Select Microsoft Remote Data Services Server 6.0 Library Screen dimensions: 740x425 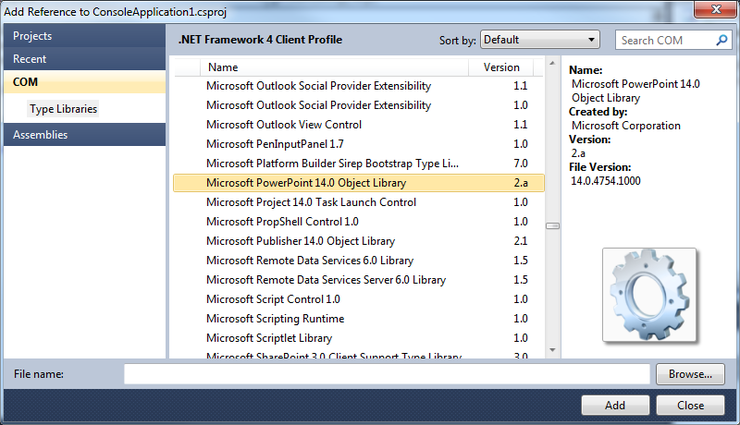point(359,280)
